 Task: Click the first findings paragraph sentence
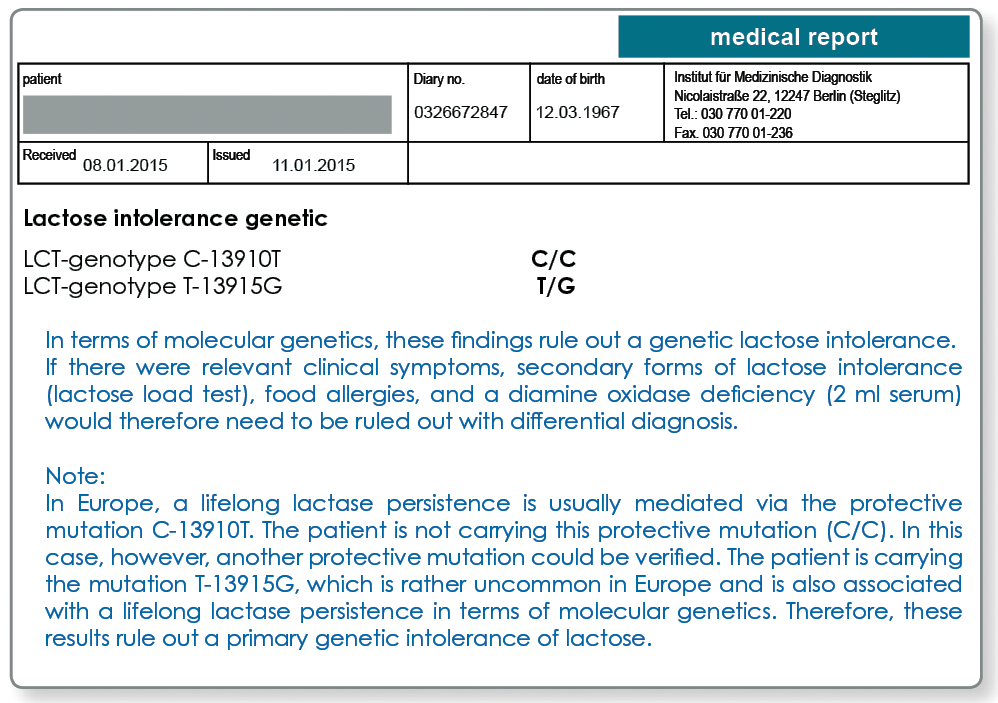click(500, 340)
